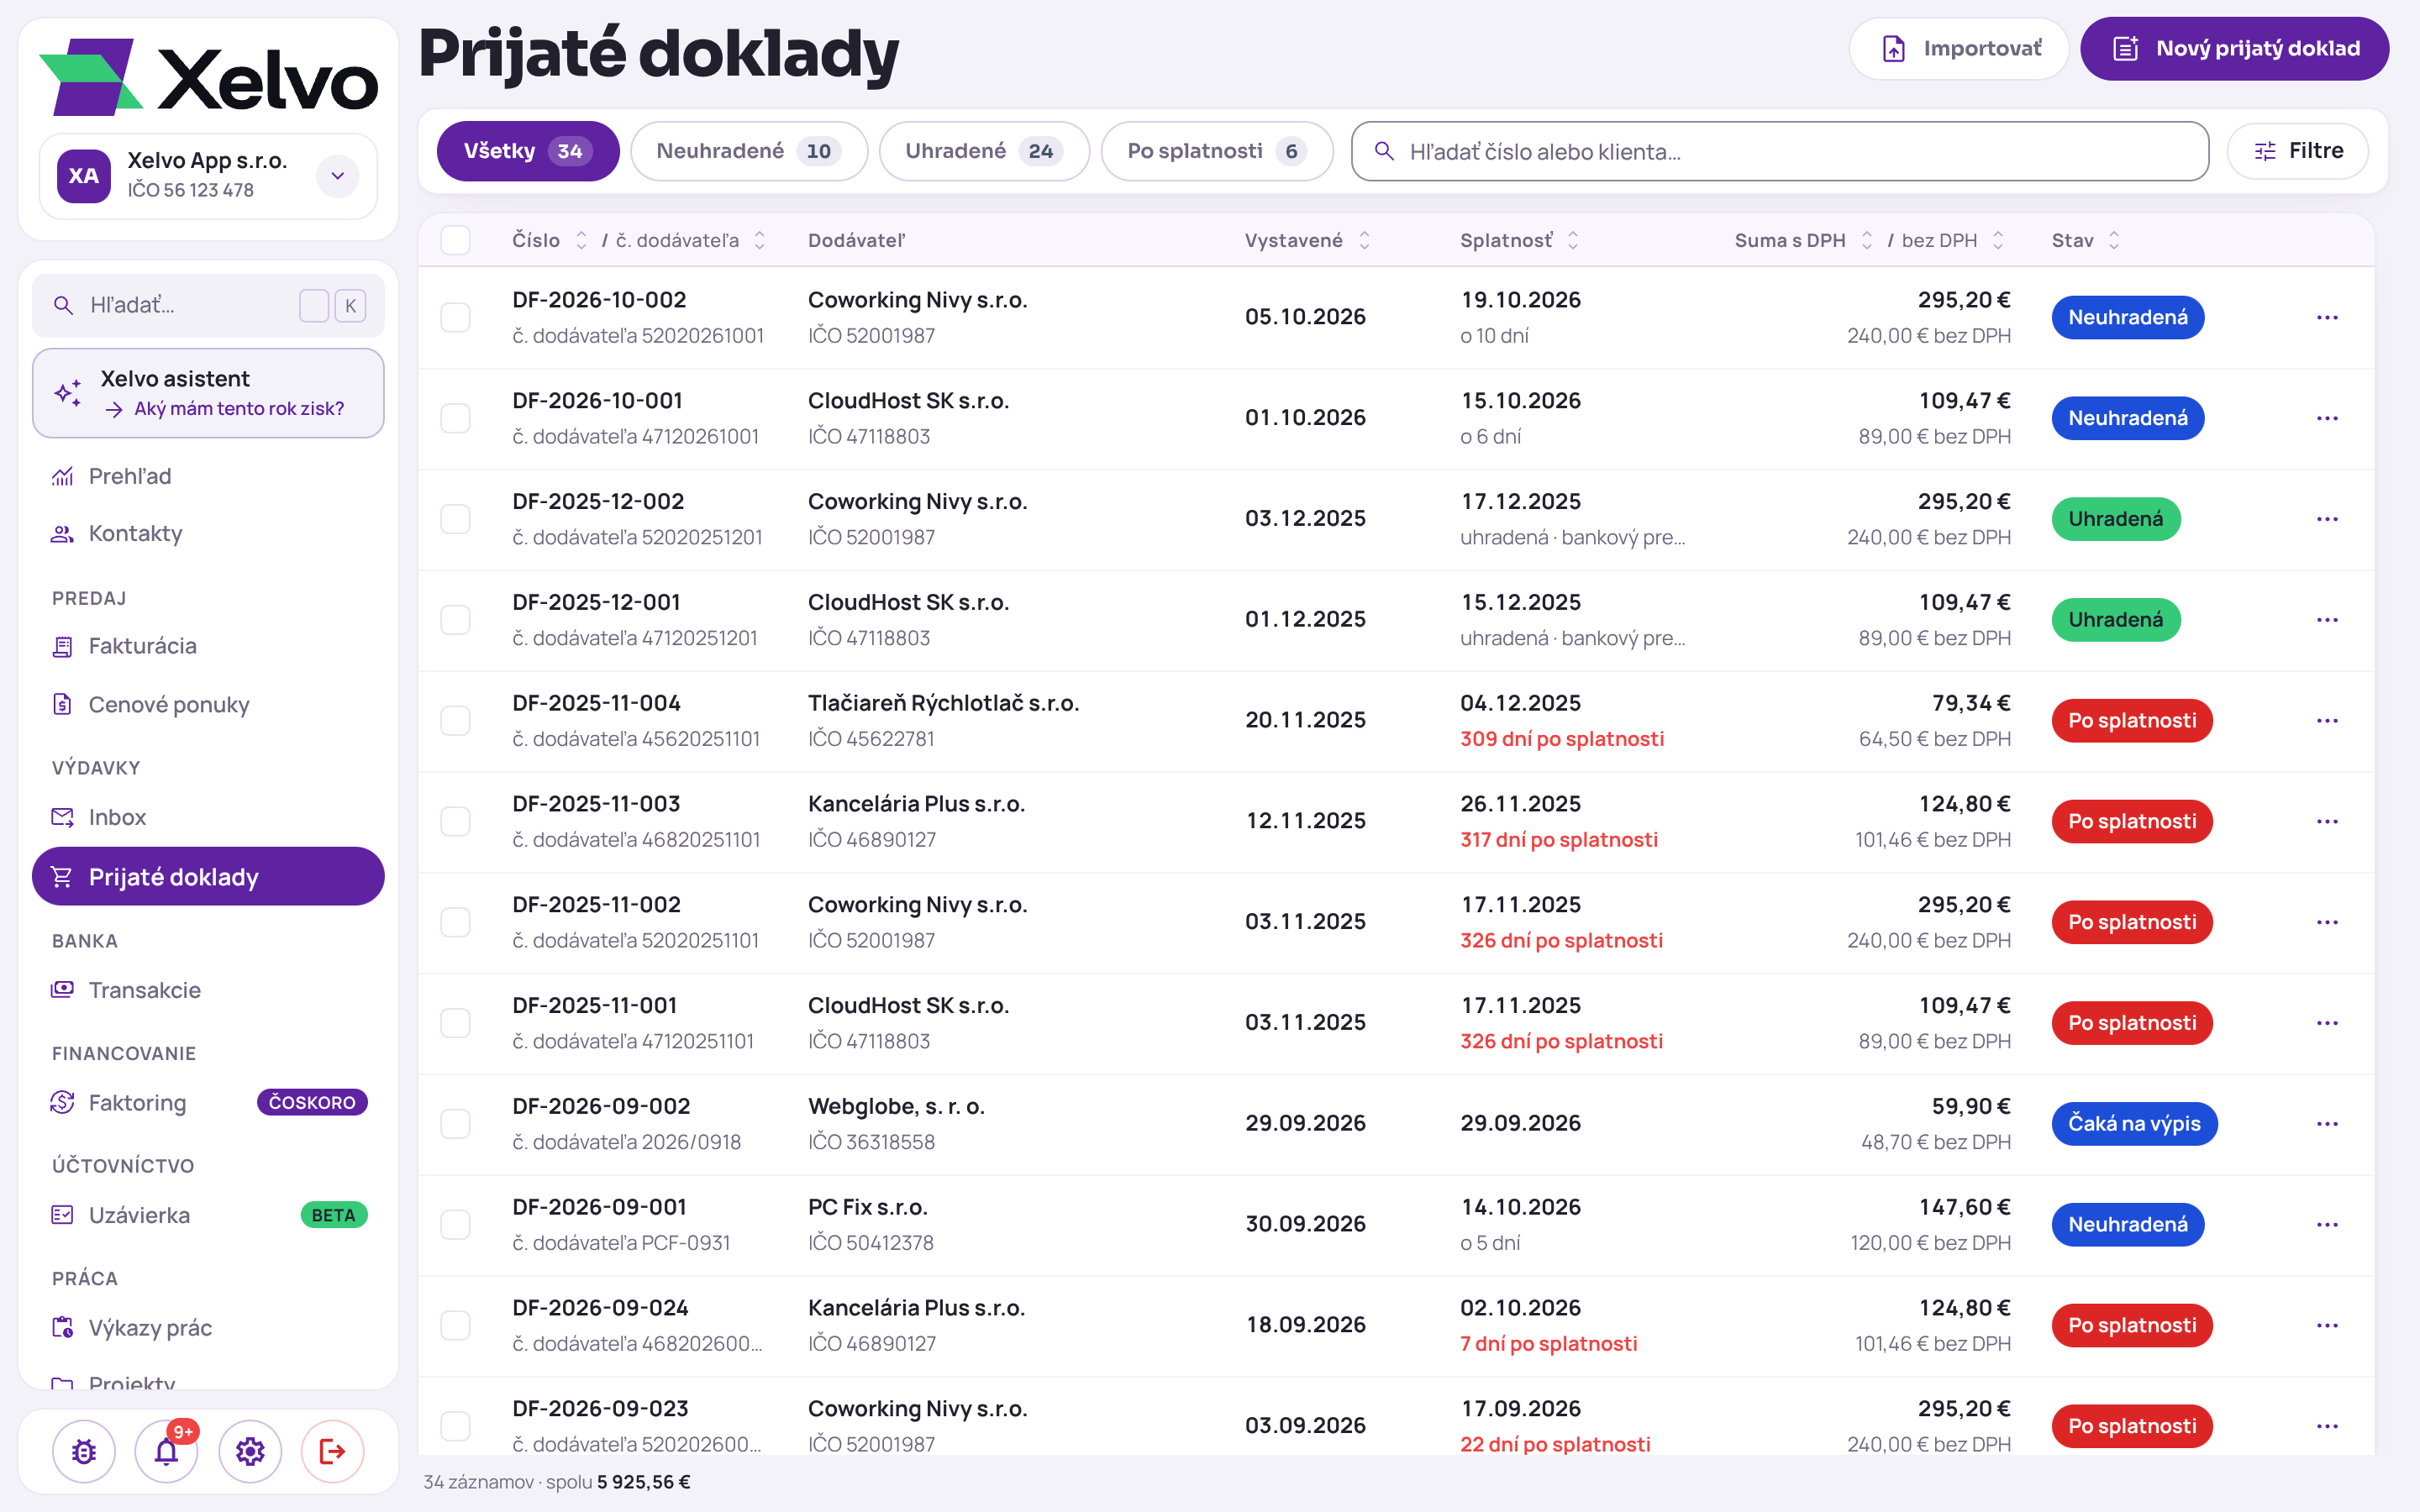This screenshot has width=2420, height=1512.
Task: Expand the Xelvo App s.r.o. company switcher
Action: 208,175
